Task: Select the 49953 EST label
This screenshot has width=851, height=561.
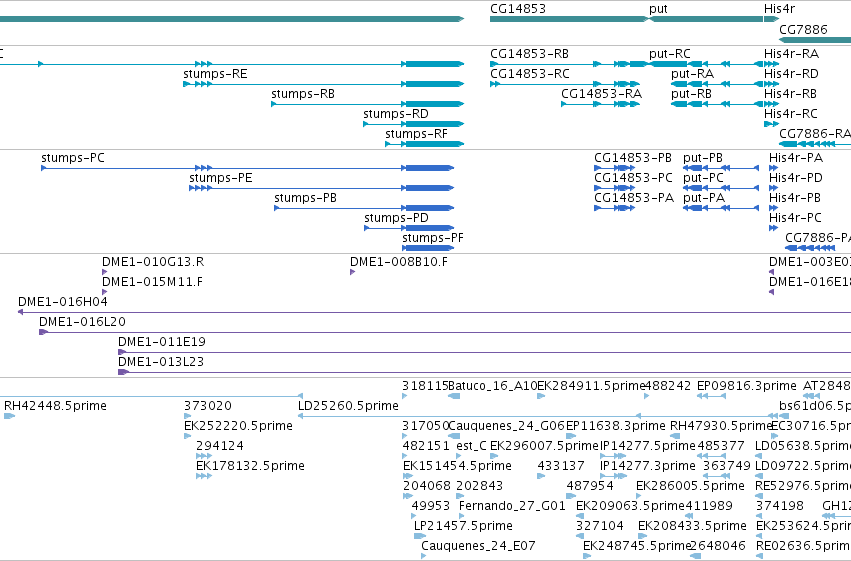Action: 431,506
